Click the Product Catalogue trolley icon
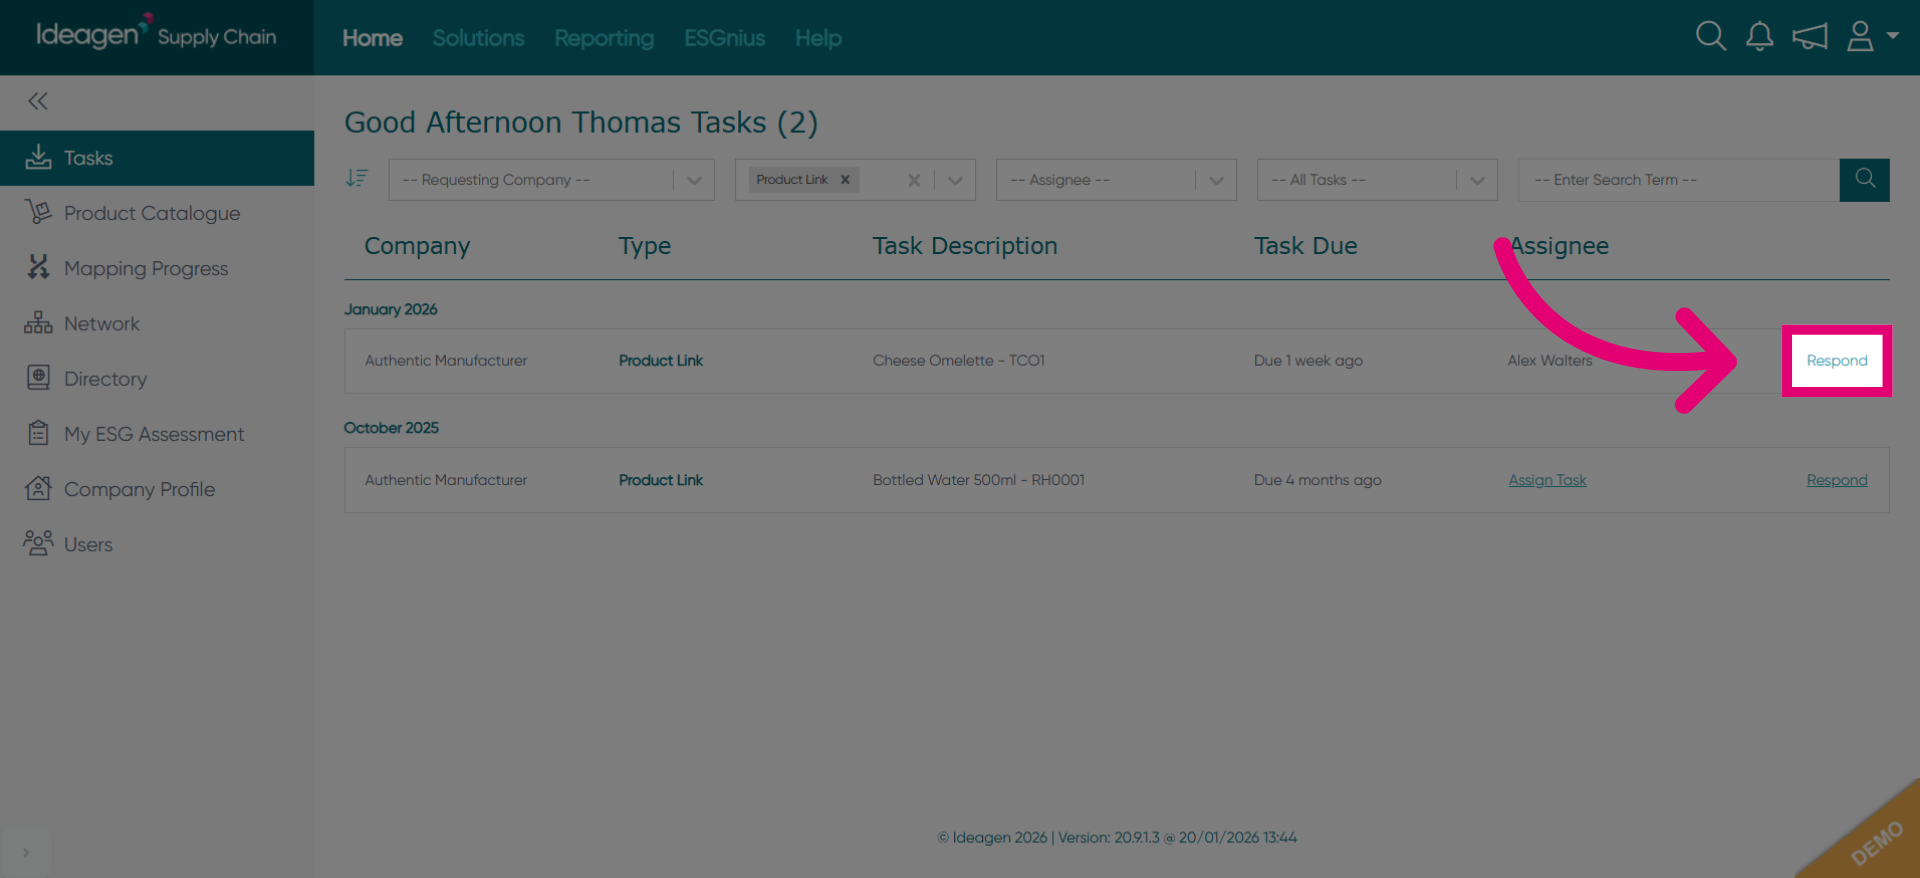 pos(38,212)
